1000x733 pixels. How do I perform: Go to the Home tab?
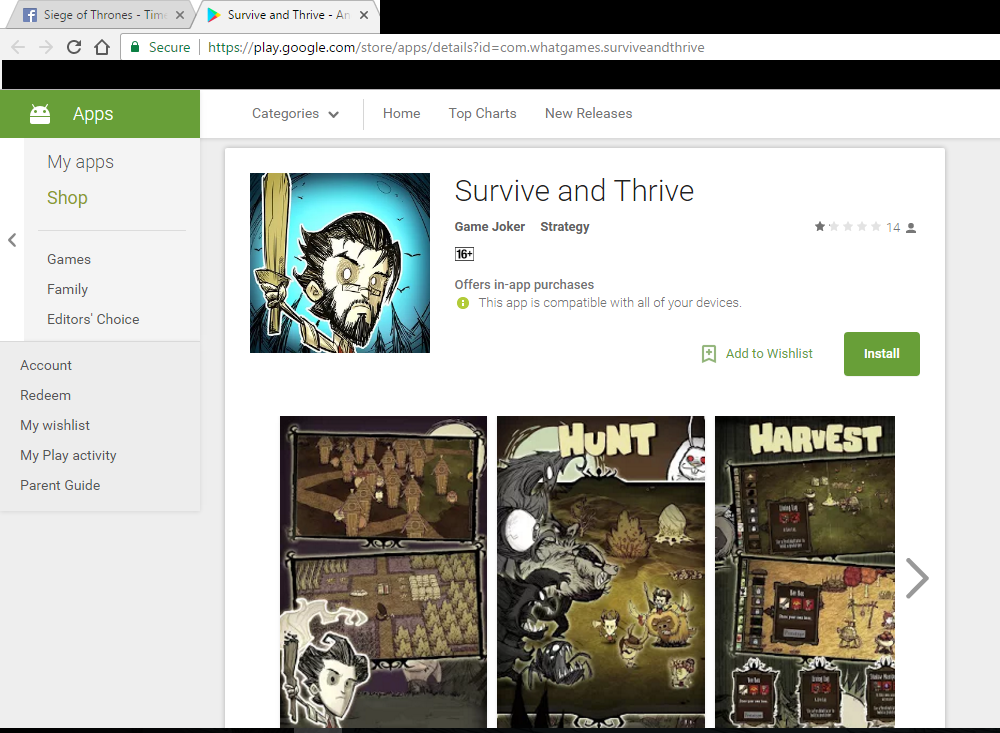[x=401, y=114]
